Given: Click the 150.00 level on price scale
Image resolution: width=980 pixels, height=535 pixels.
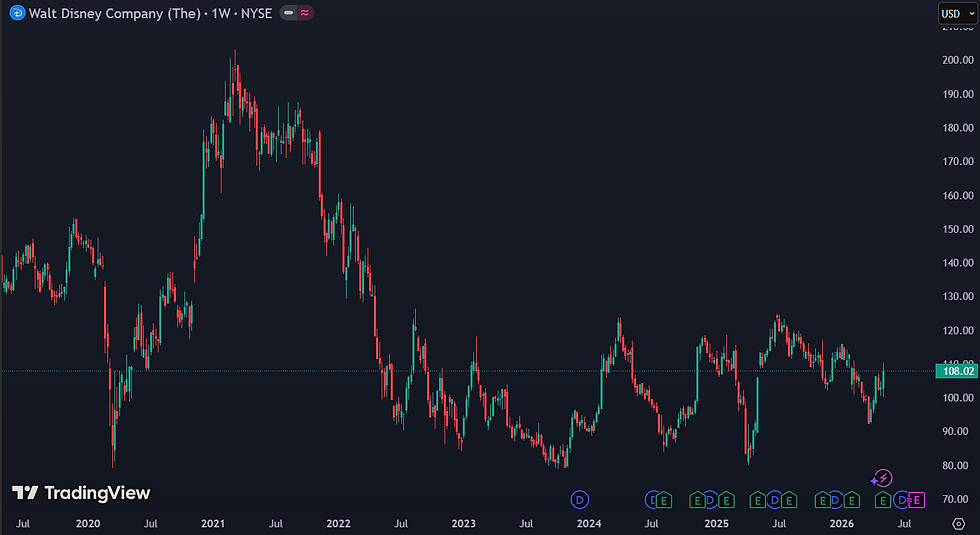Looking at the screenshot, I should coord(958,229).
